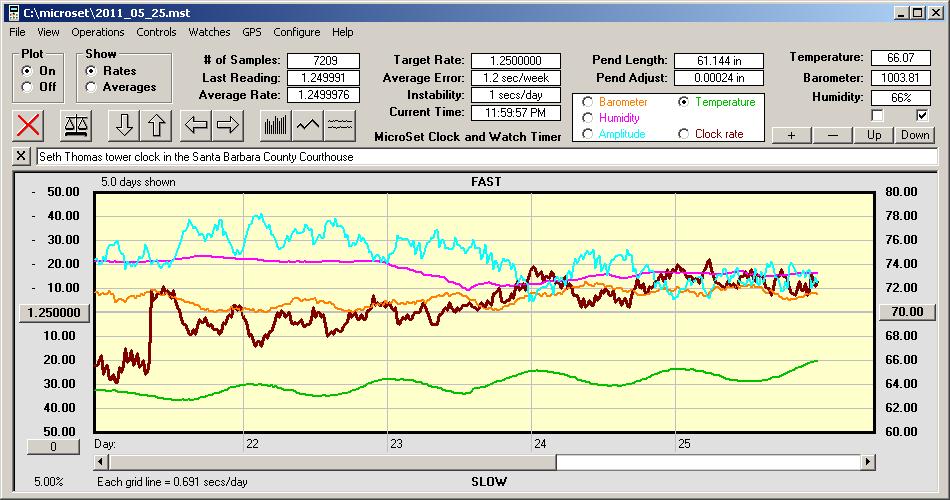Viewport: 950px width, 500px height.
Task: Choose the Barometer trace radio button
Action: coord(587,102)
